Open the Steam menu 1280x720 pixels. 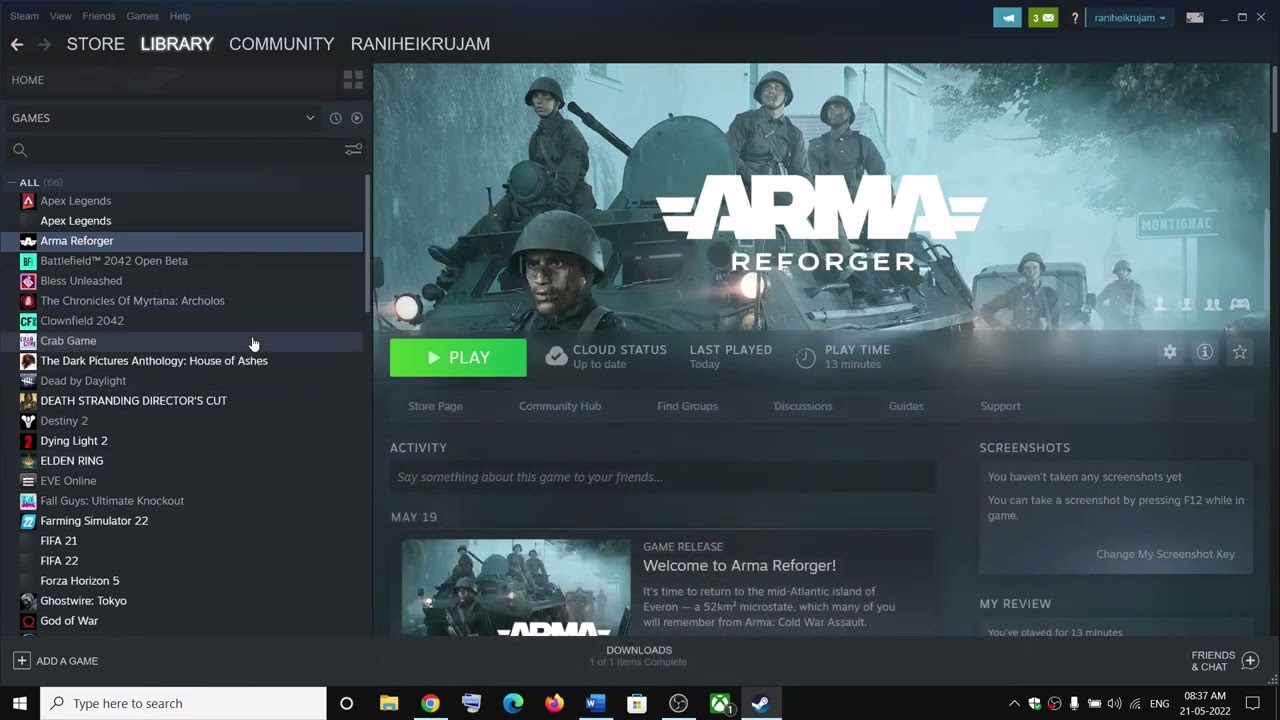24,16
